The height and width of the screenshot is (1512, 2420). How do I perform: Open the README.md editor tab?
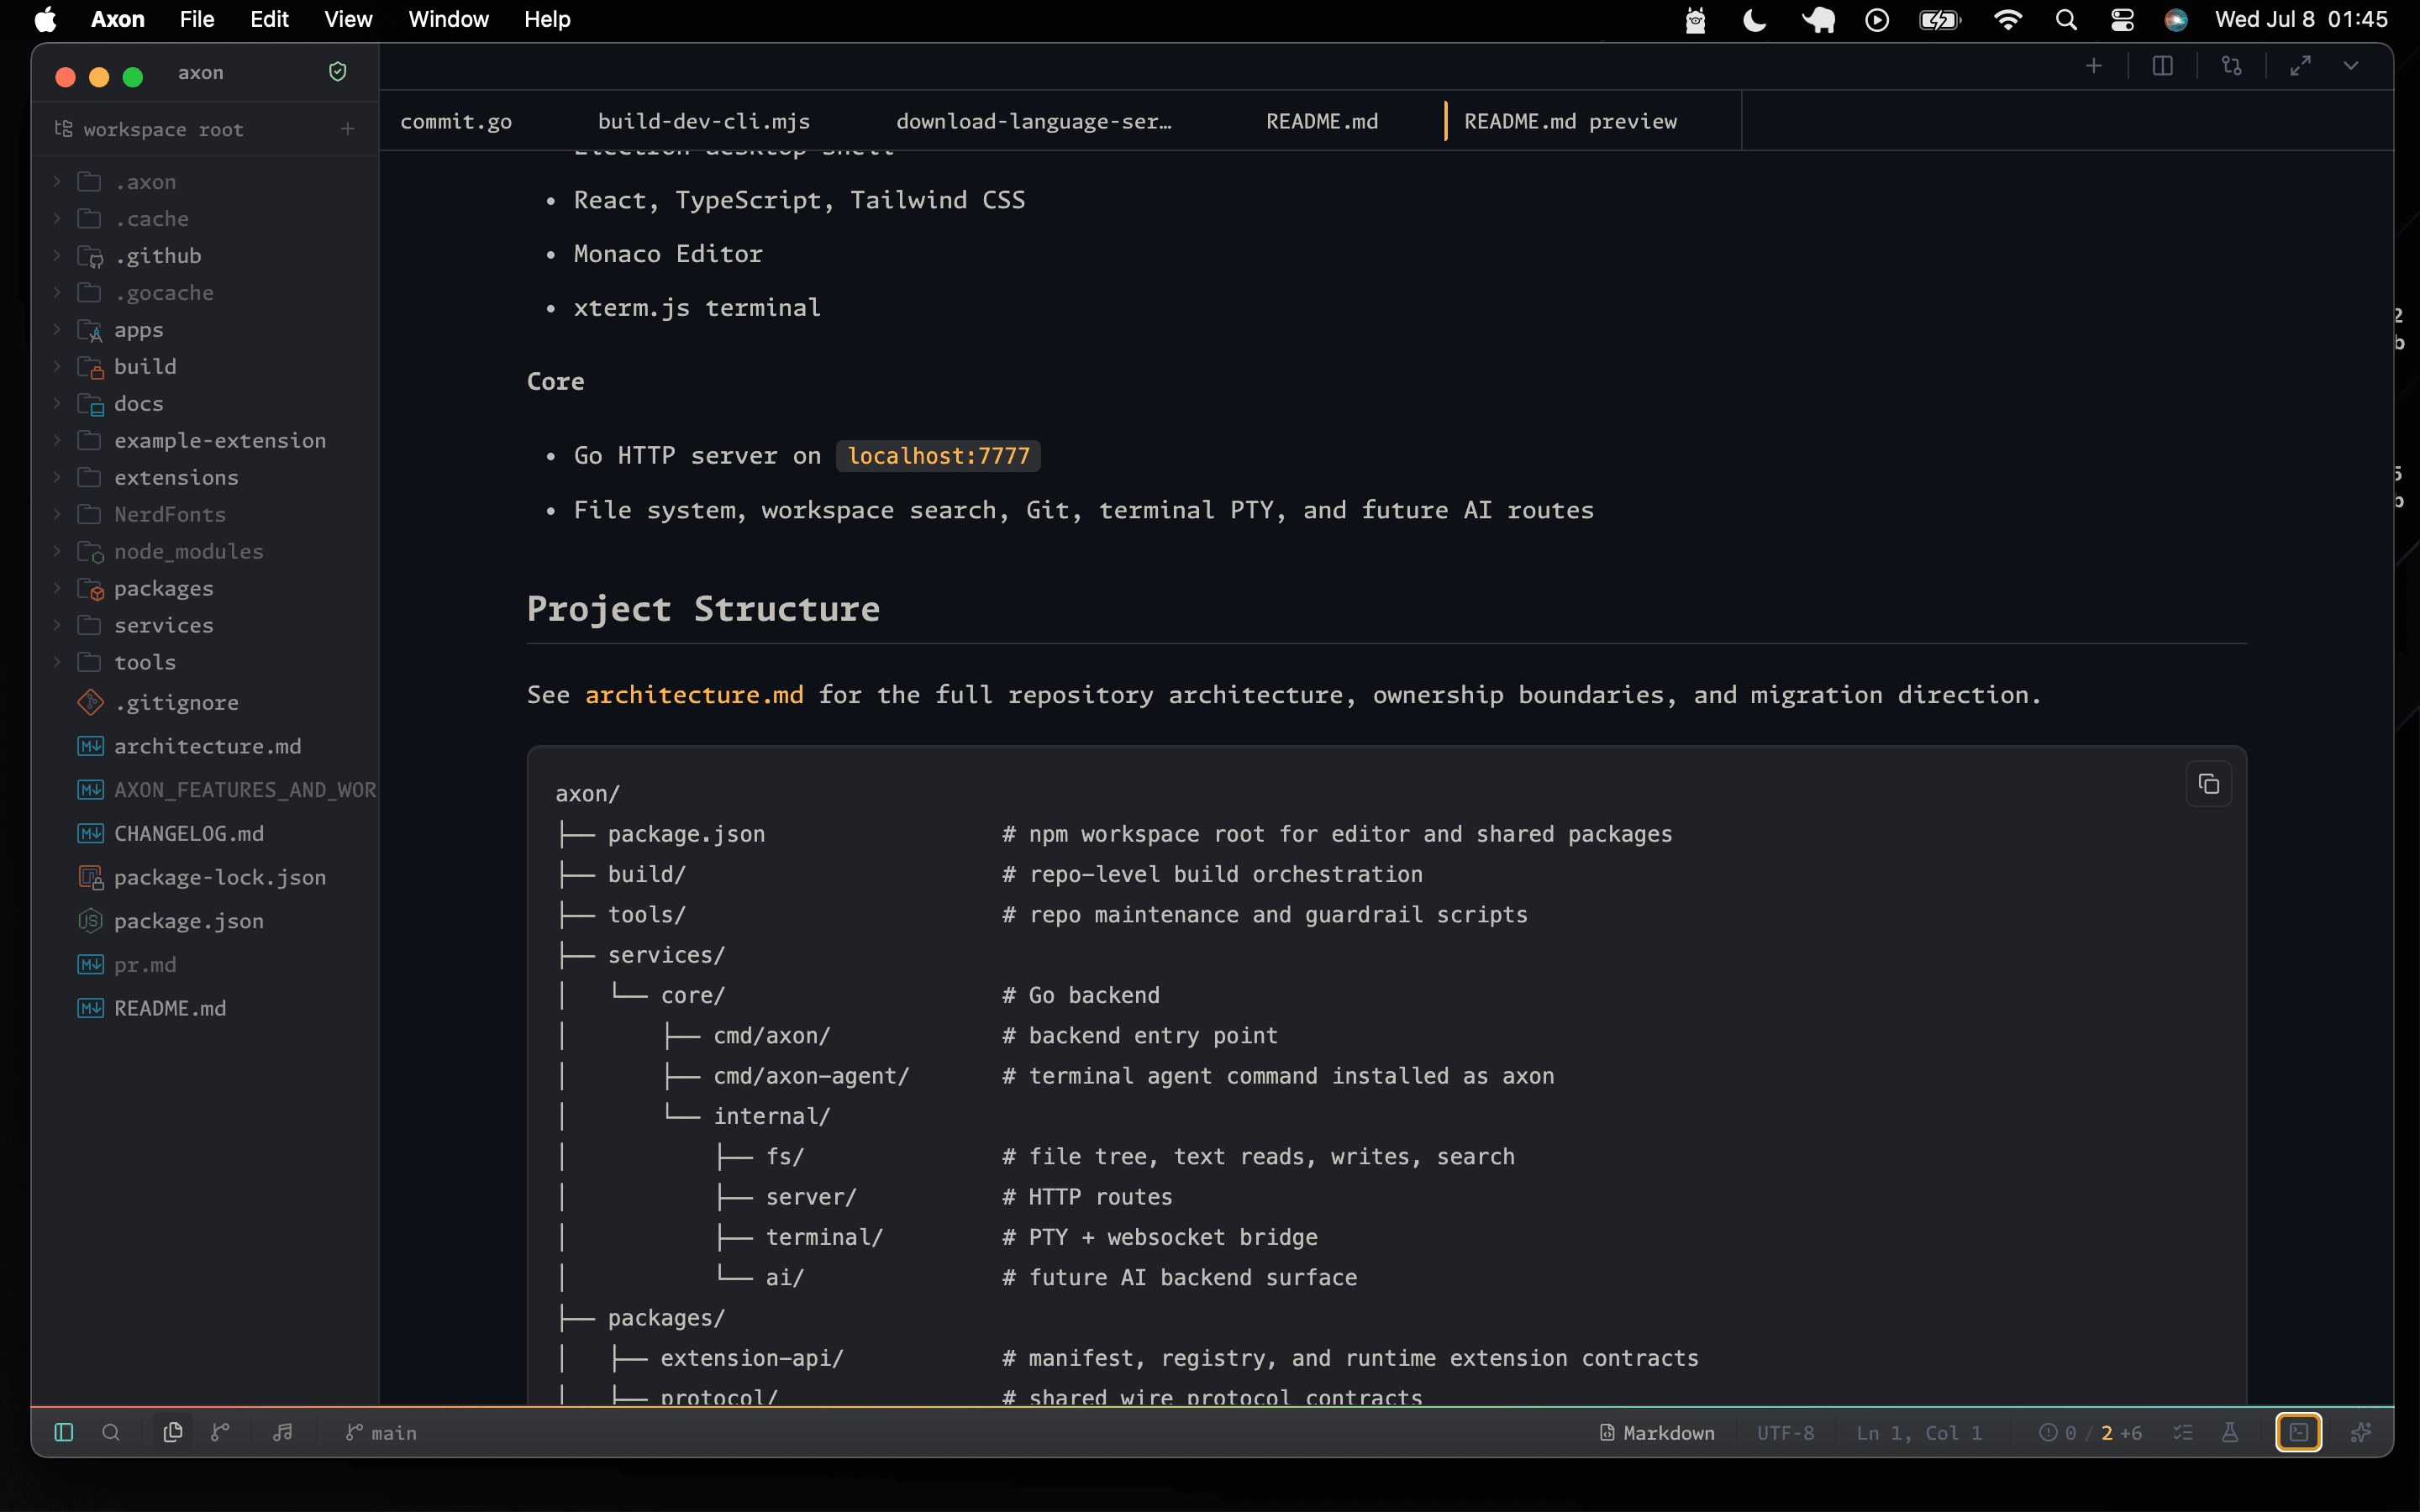1322,121
